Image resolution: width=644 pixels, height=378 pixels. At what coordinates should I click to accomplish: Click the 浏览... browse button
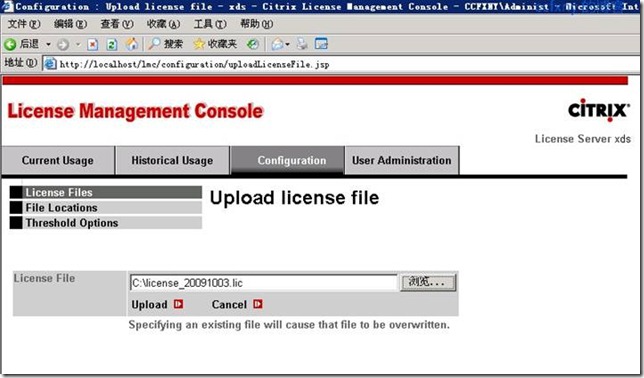click(428, 282)
